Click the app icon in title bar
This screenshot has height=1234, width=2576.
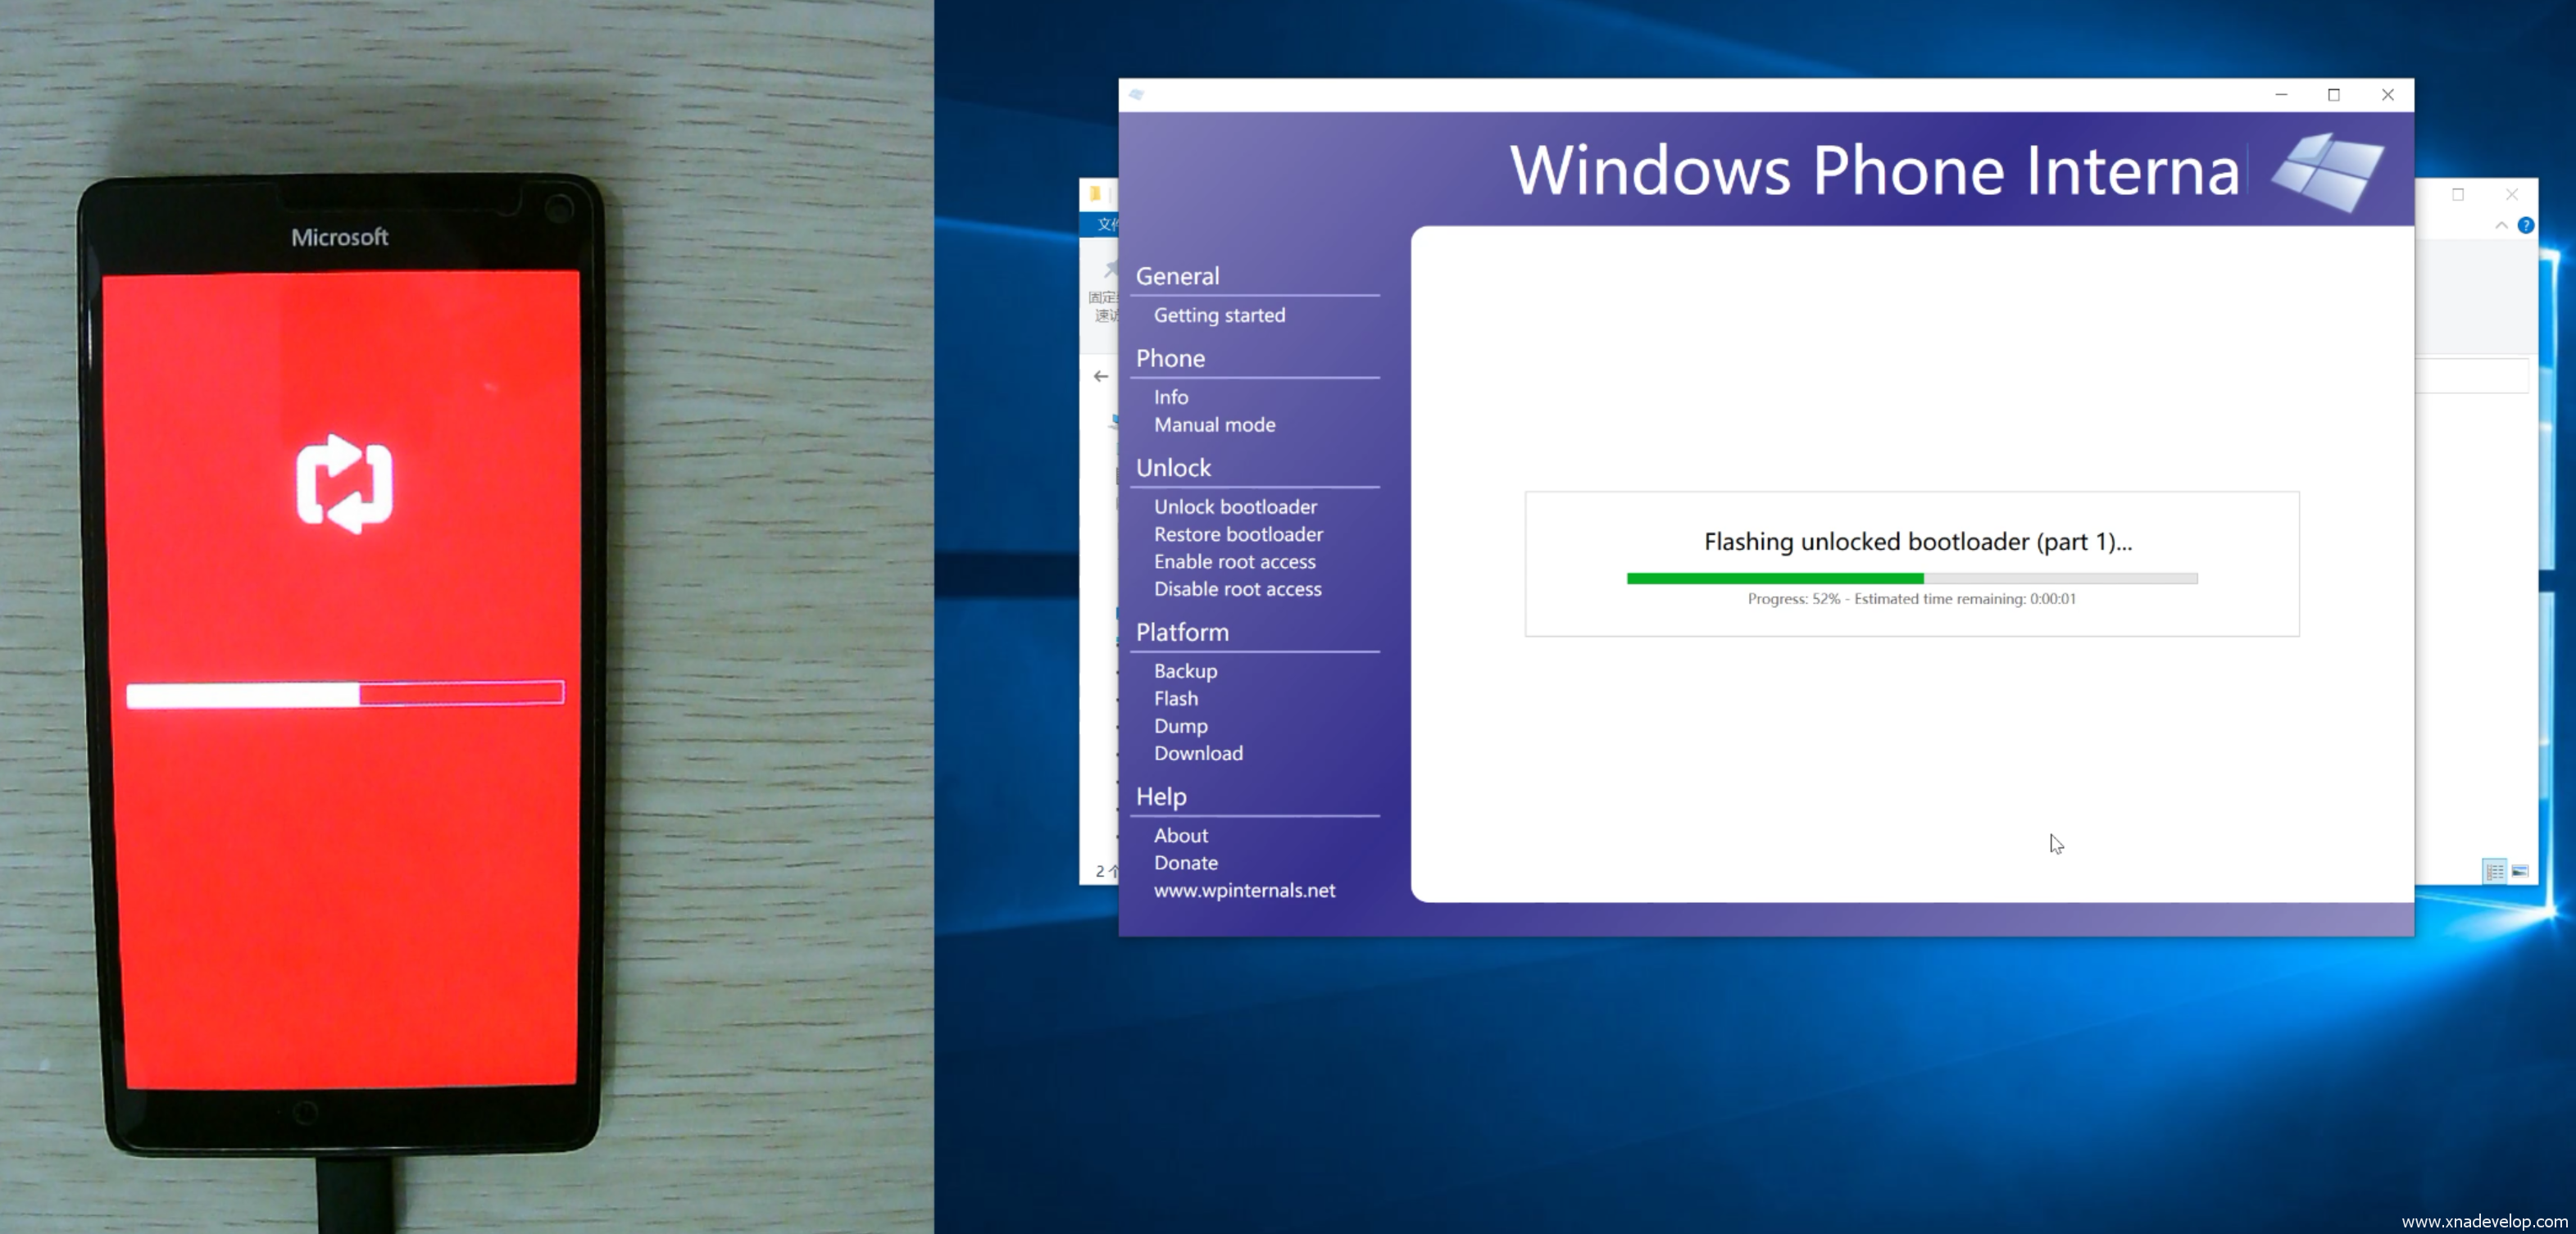[x=1136, y=95]
